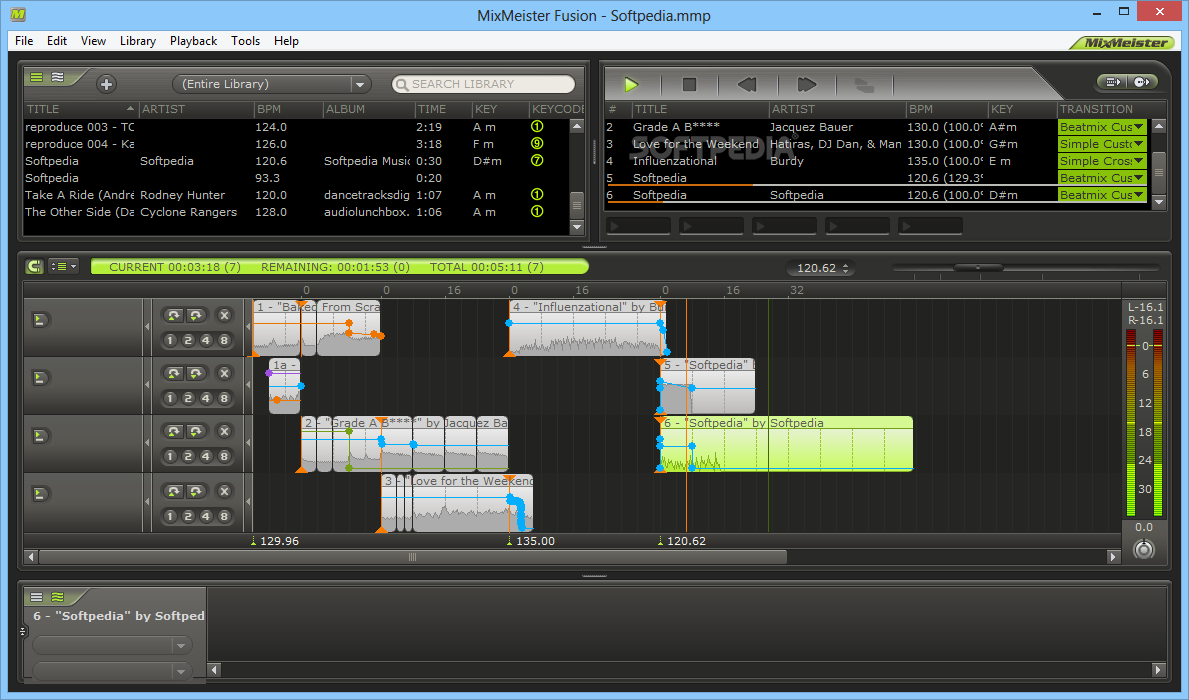1189x700 pixels.
Task: Open the timeline track list options dropdown
Action: (x=63, y=266)
